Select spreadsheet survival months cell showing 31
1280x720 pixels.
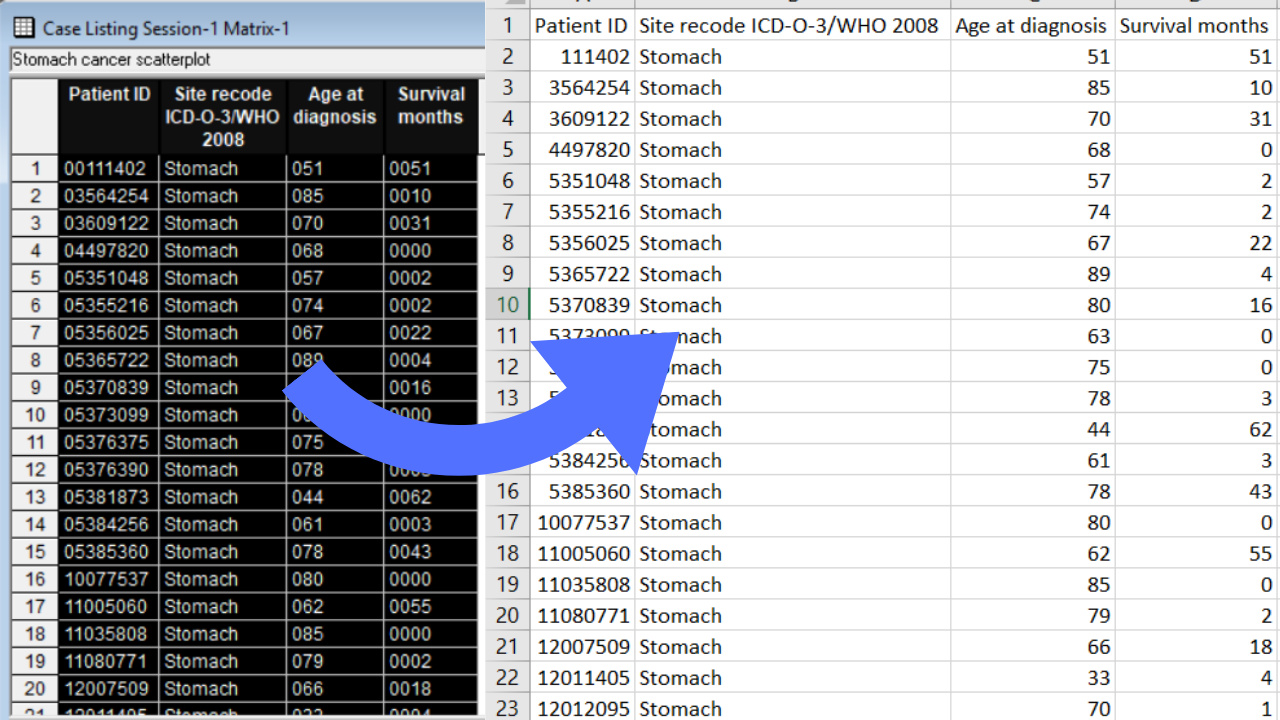point(1197,118)
